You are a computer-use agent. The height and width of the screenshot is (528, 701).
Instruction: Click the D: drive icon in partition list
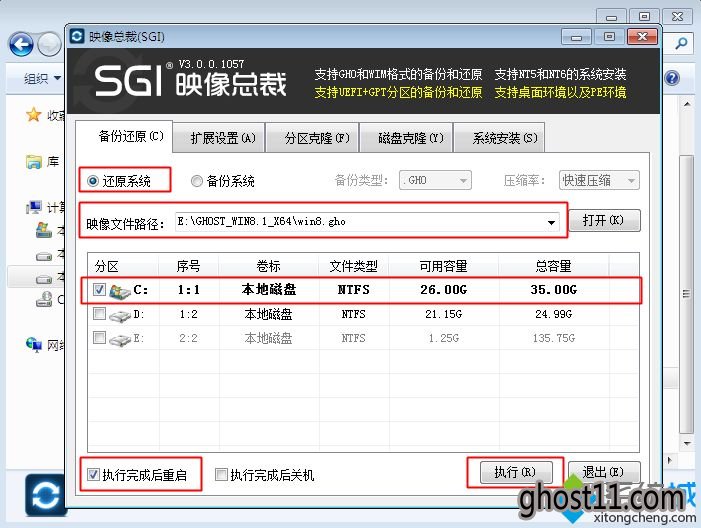[119, 316]
